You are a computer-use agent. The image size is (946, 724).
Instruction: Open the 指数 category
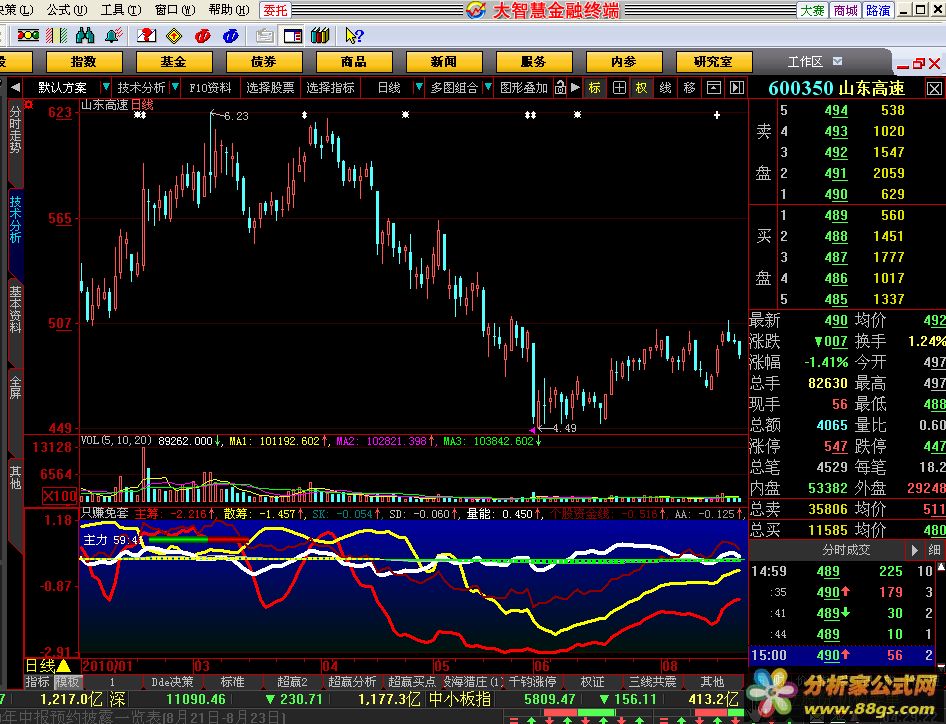pyautogui.click(x=84, y=62)
